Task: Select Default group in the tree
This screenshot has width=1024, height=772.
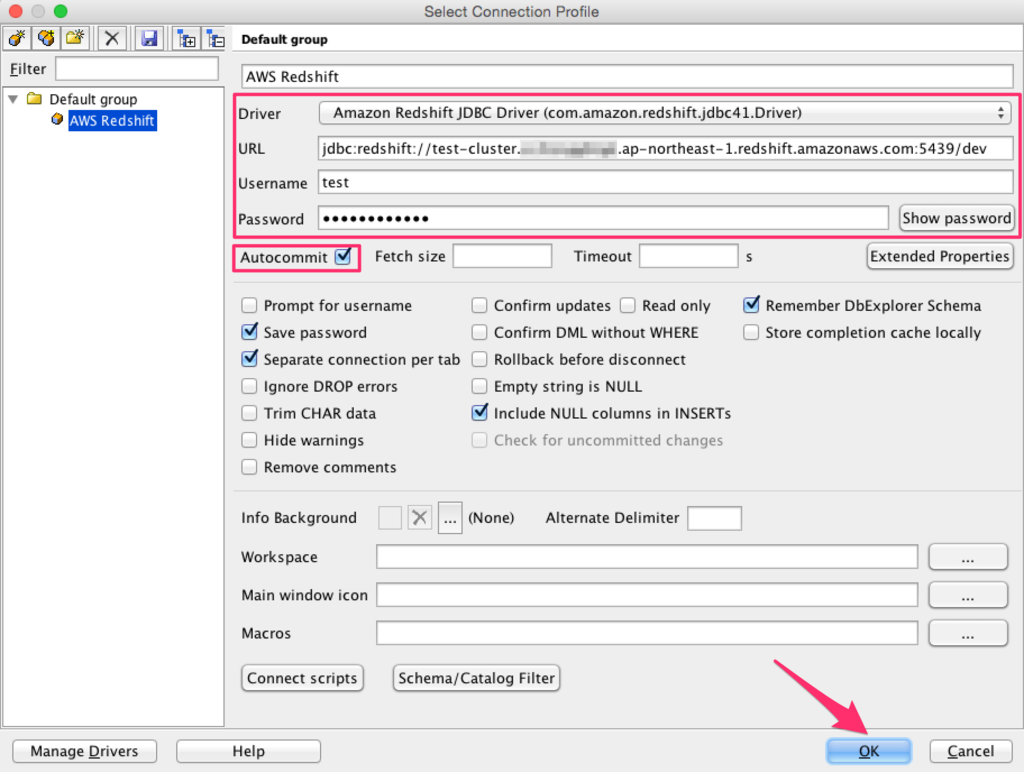Action: tap(93, 99)
